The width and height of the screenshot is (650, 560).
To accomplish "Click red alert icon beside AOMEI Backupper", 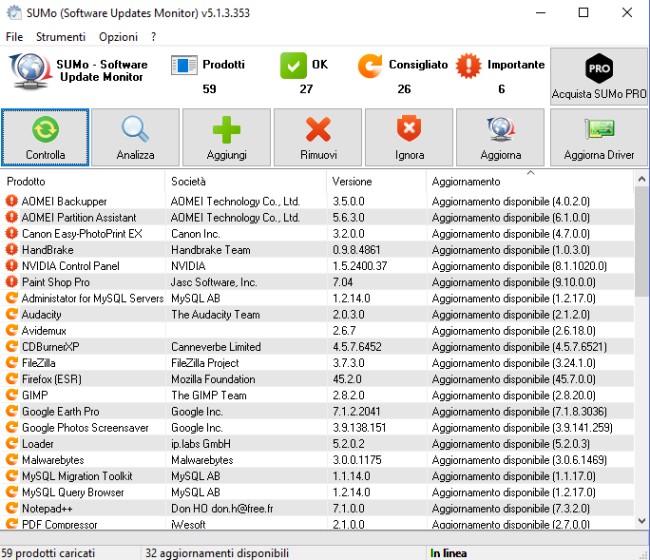I will (12, 201).
